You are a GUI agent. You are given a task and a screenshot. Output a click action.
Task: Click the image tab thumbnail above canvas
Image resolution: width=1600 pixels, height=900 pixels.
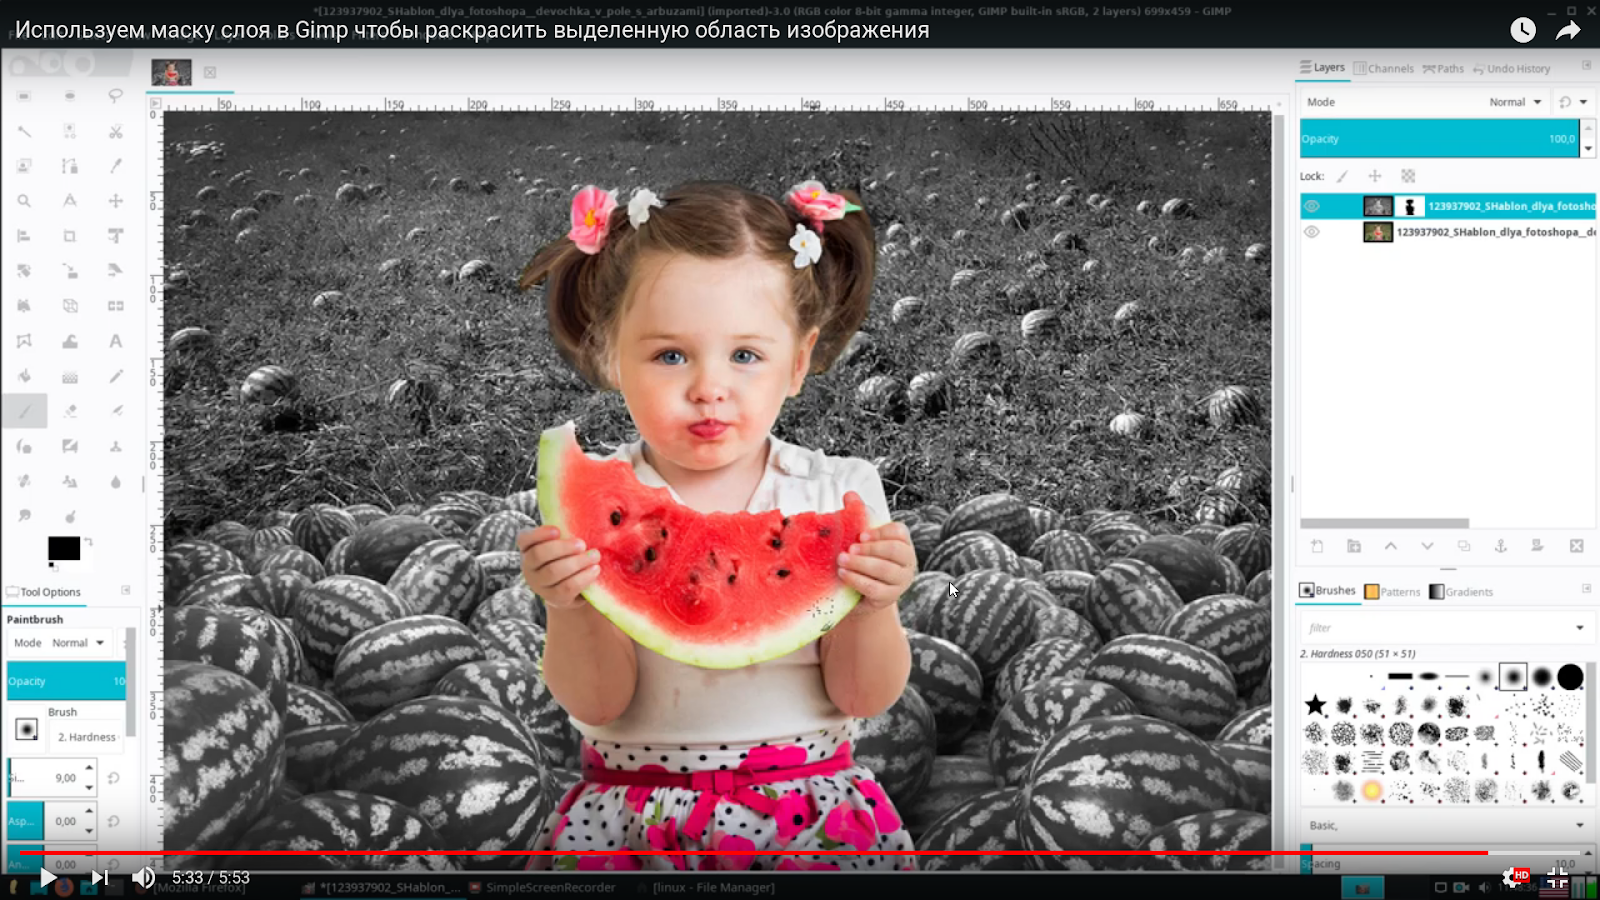click(171, 72)
